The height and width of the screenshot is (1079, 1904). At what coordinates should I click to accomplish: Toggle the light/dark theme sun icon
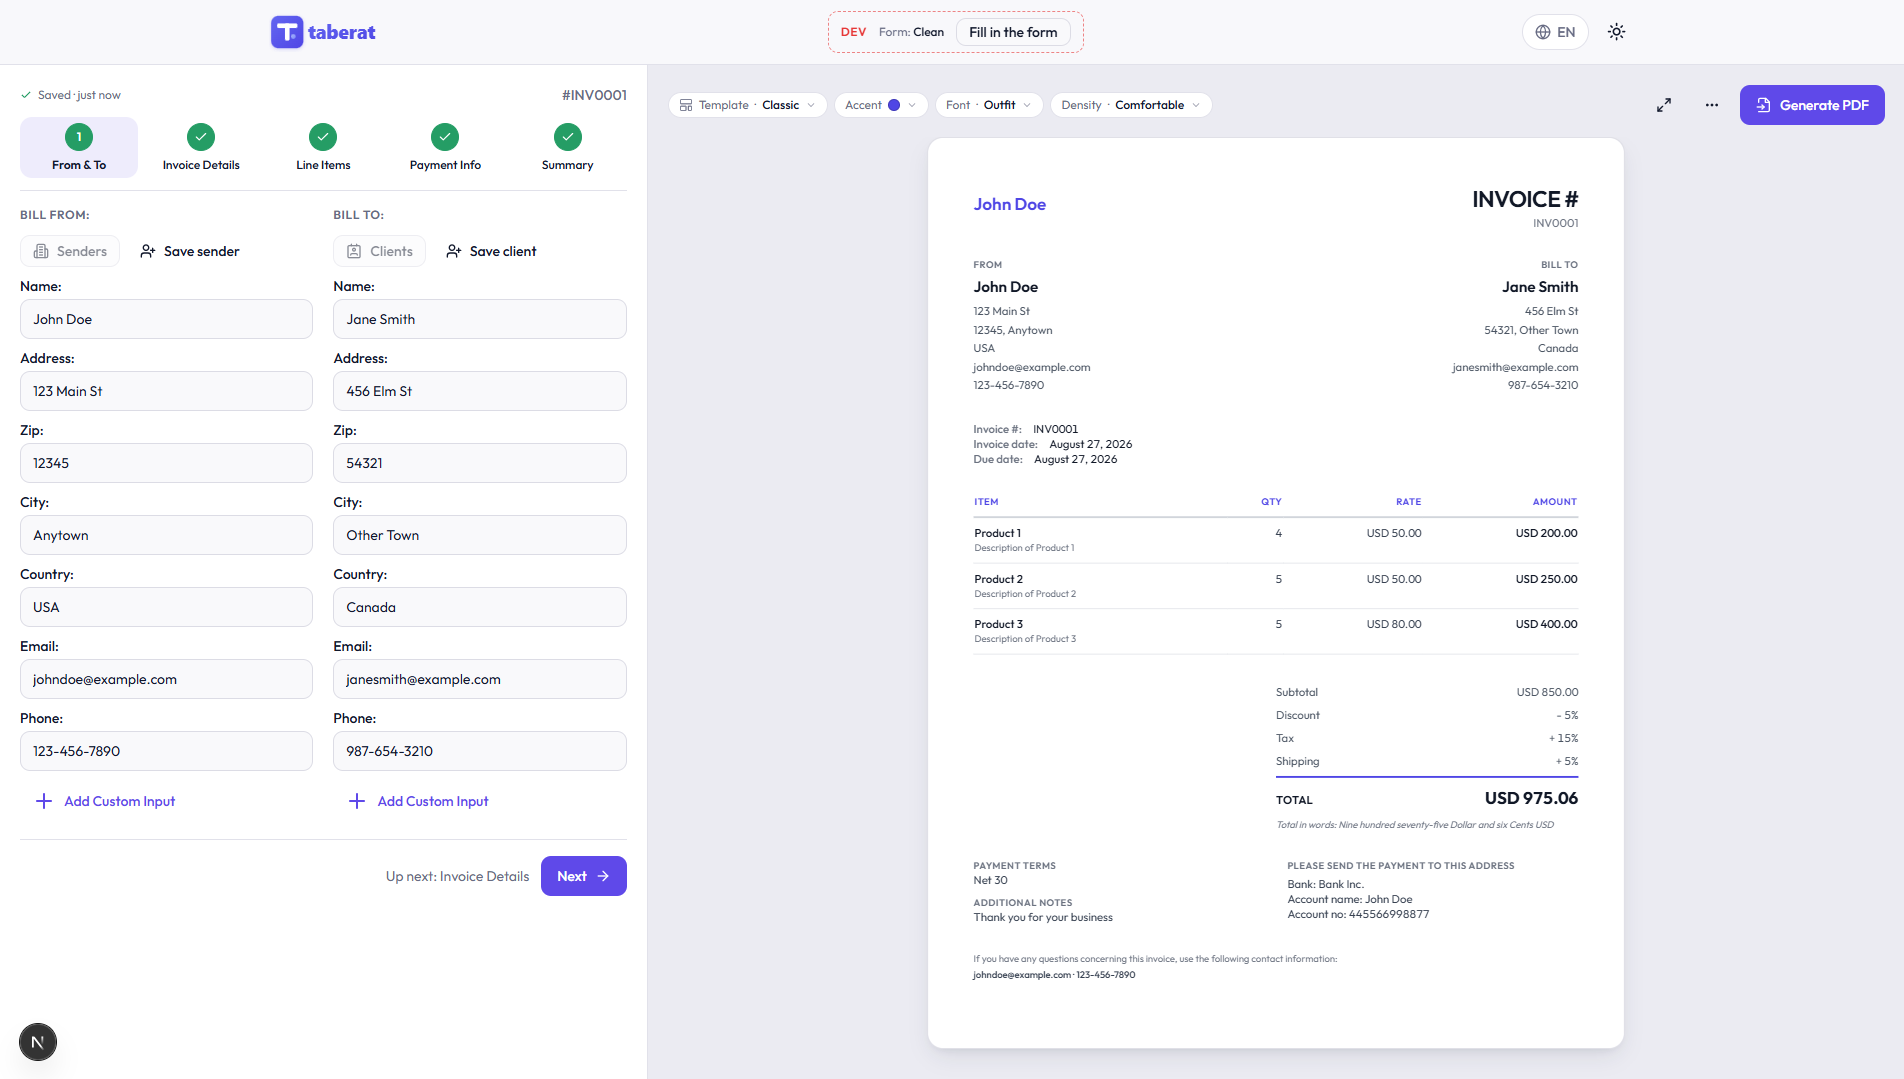point(1616,32)
